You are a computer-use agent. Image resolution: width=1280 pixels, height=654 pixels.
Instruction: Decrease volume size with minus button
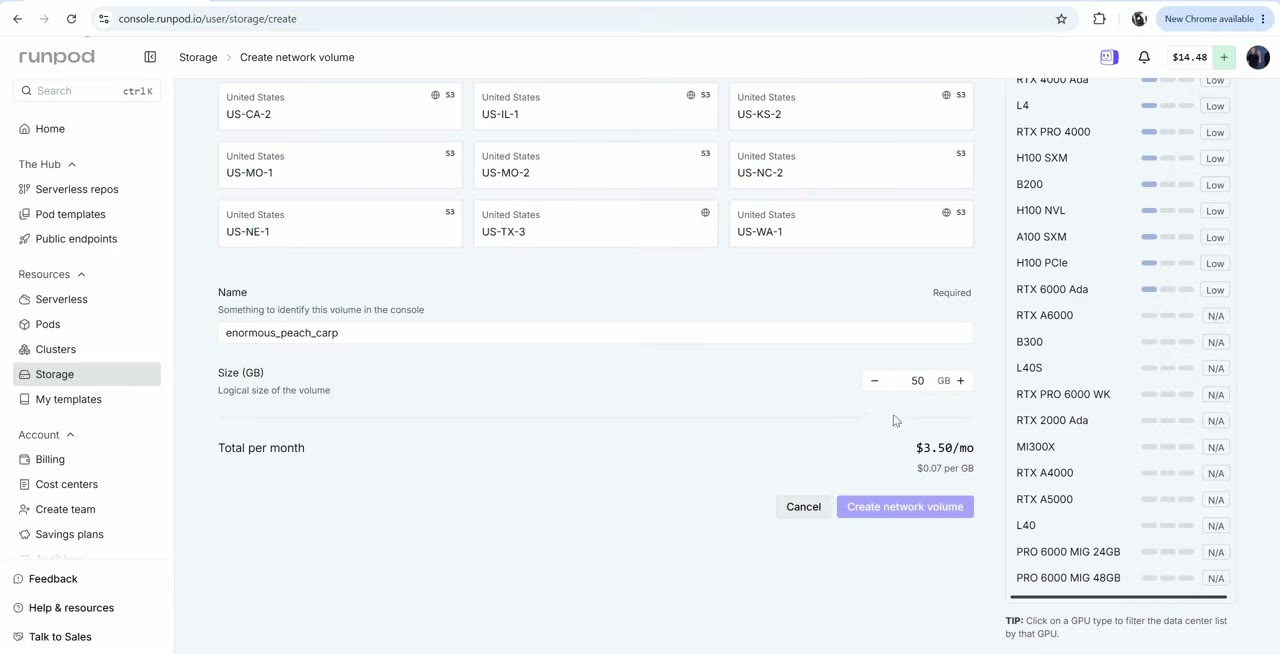coord(874,381)
